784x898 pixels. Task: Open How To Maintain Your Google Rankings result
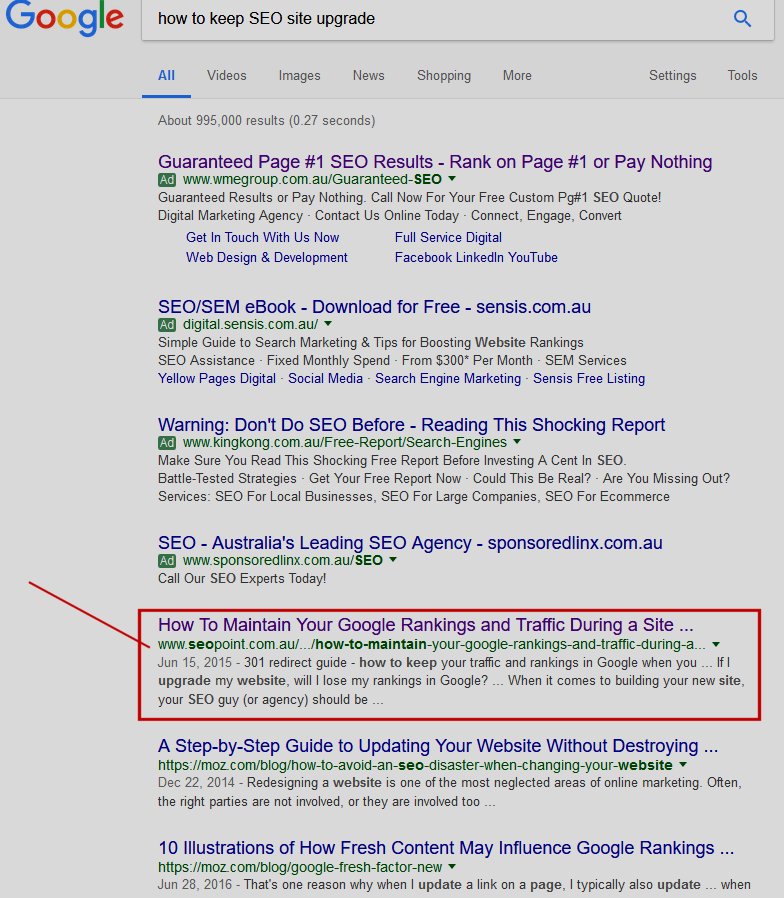[426, 624]
